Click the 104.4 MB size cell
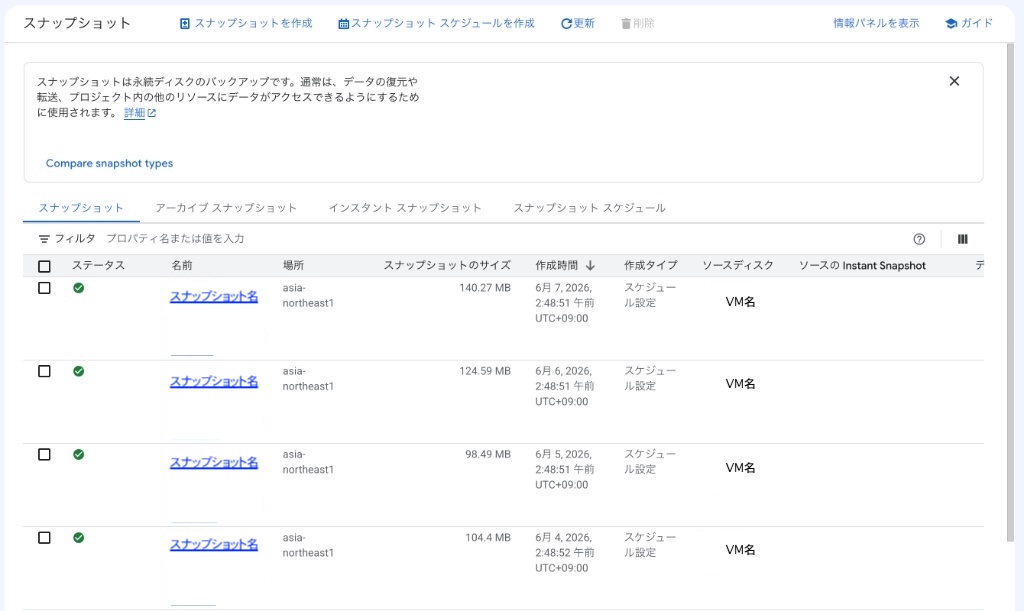This screenshot has height=611, width=1024. click(x=488, y=538)
